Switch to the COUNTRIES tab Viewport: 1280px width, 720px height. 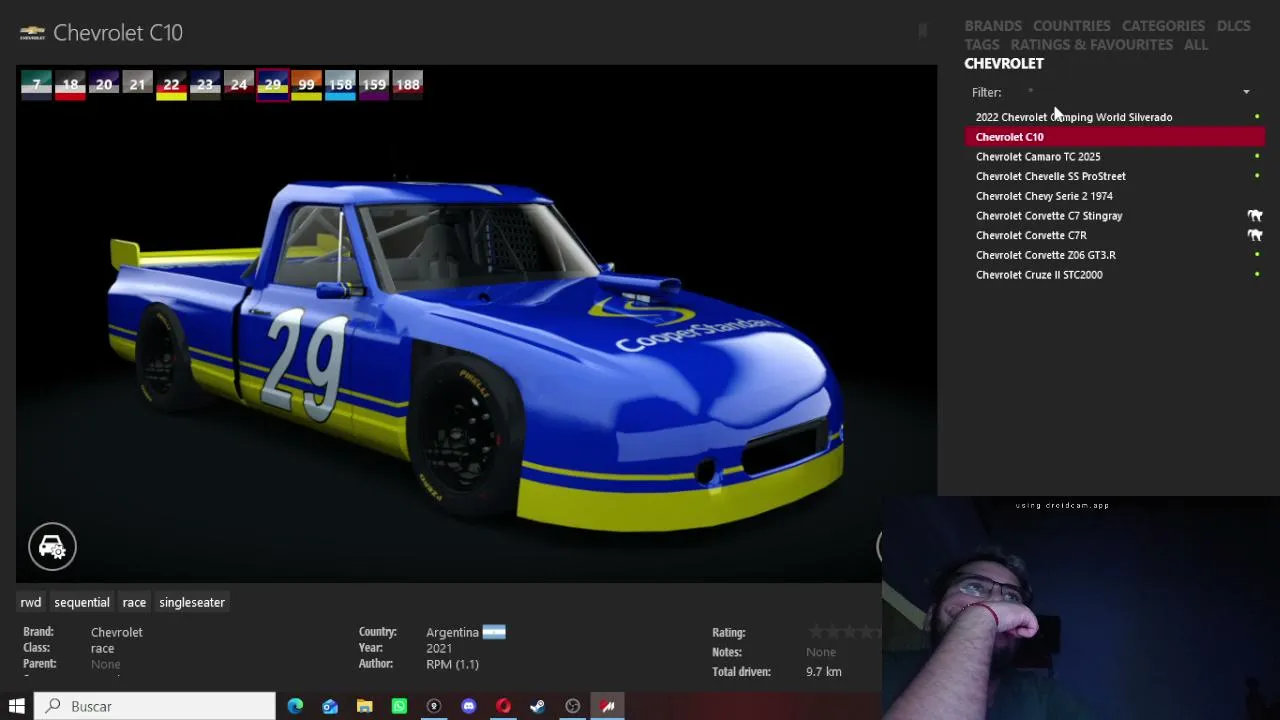coord(1072,26)
